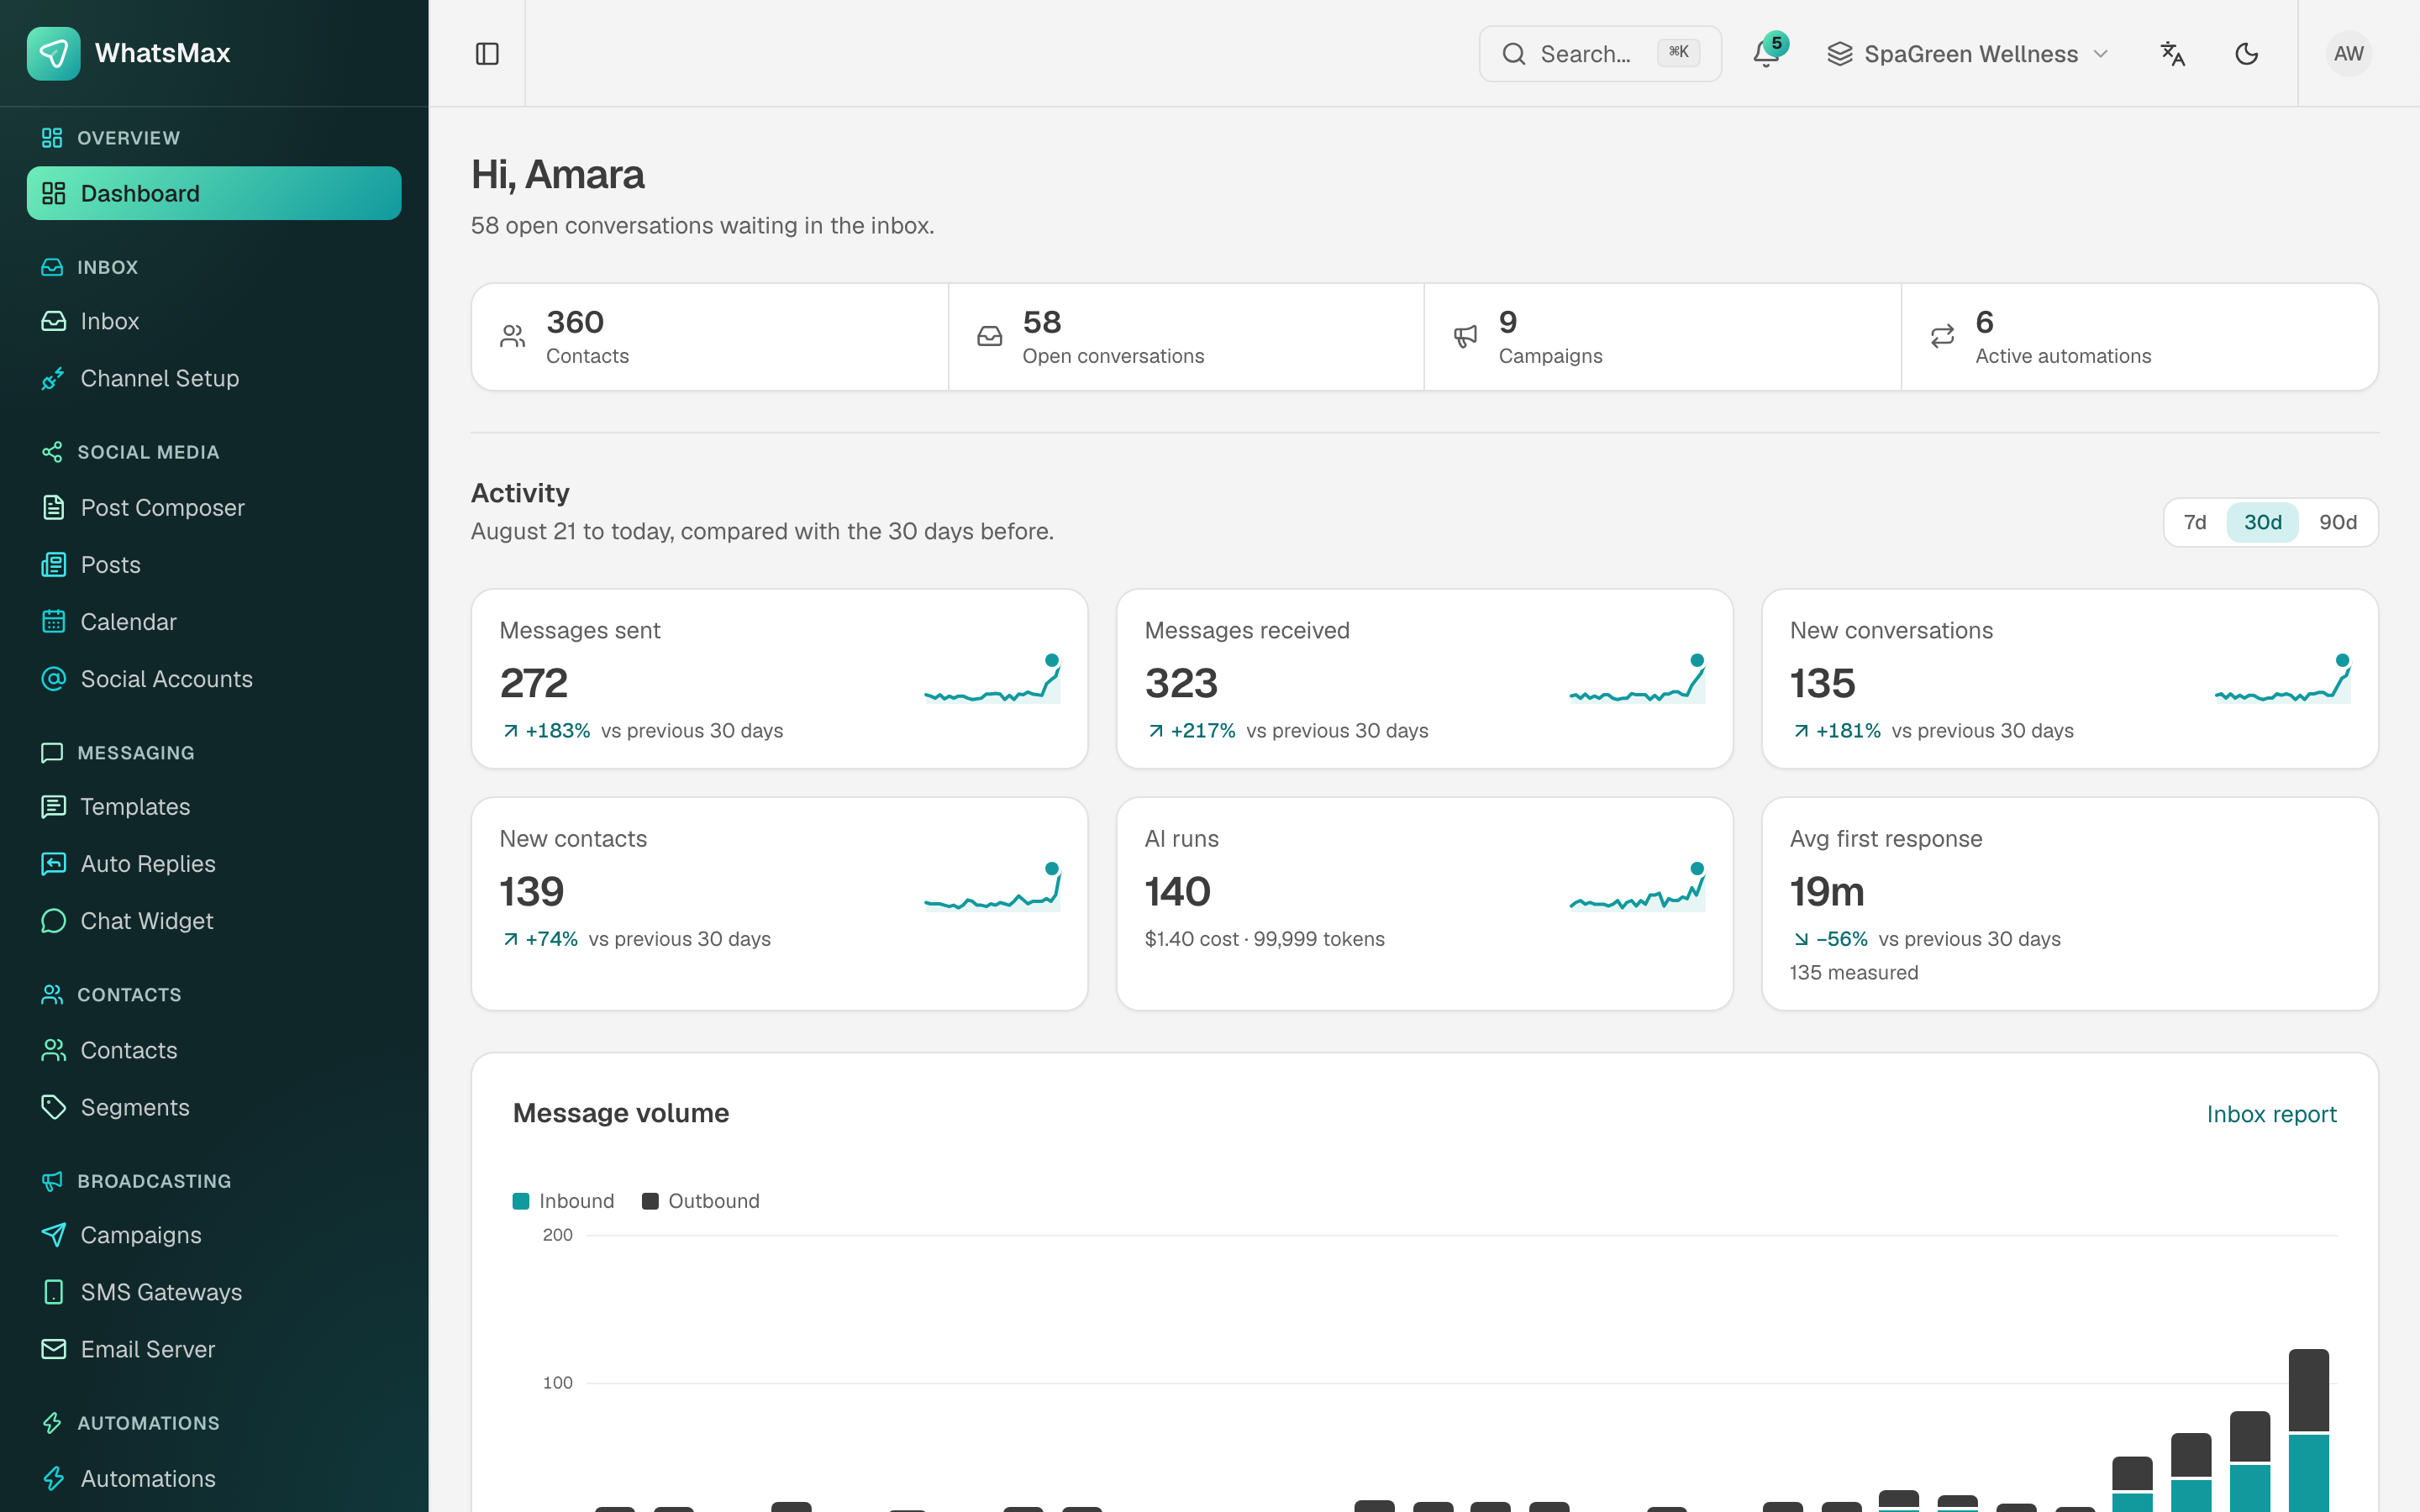Click the New conversations card
The image size is (2420, 1512).
[2069, 678]
